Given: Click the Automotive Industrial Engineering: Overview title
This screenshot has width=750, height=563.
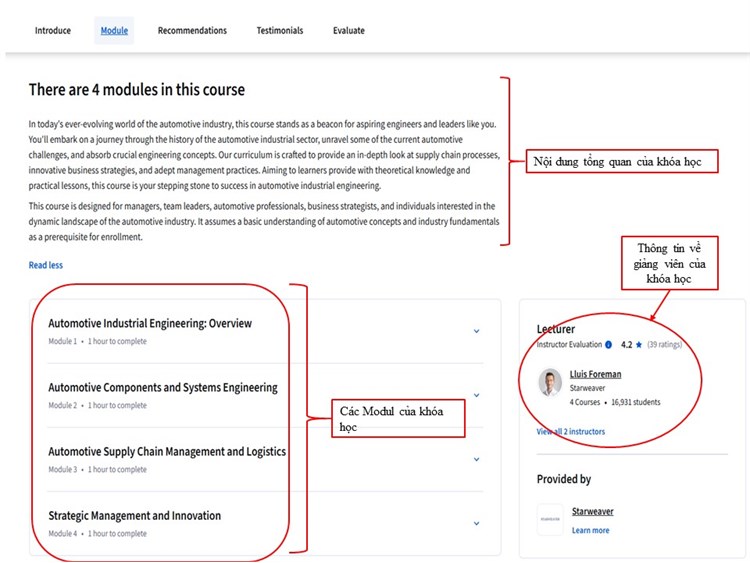Looking at the screenshot, I should 150,324.
